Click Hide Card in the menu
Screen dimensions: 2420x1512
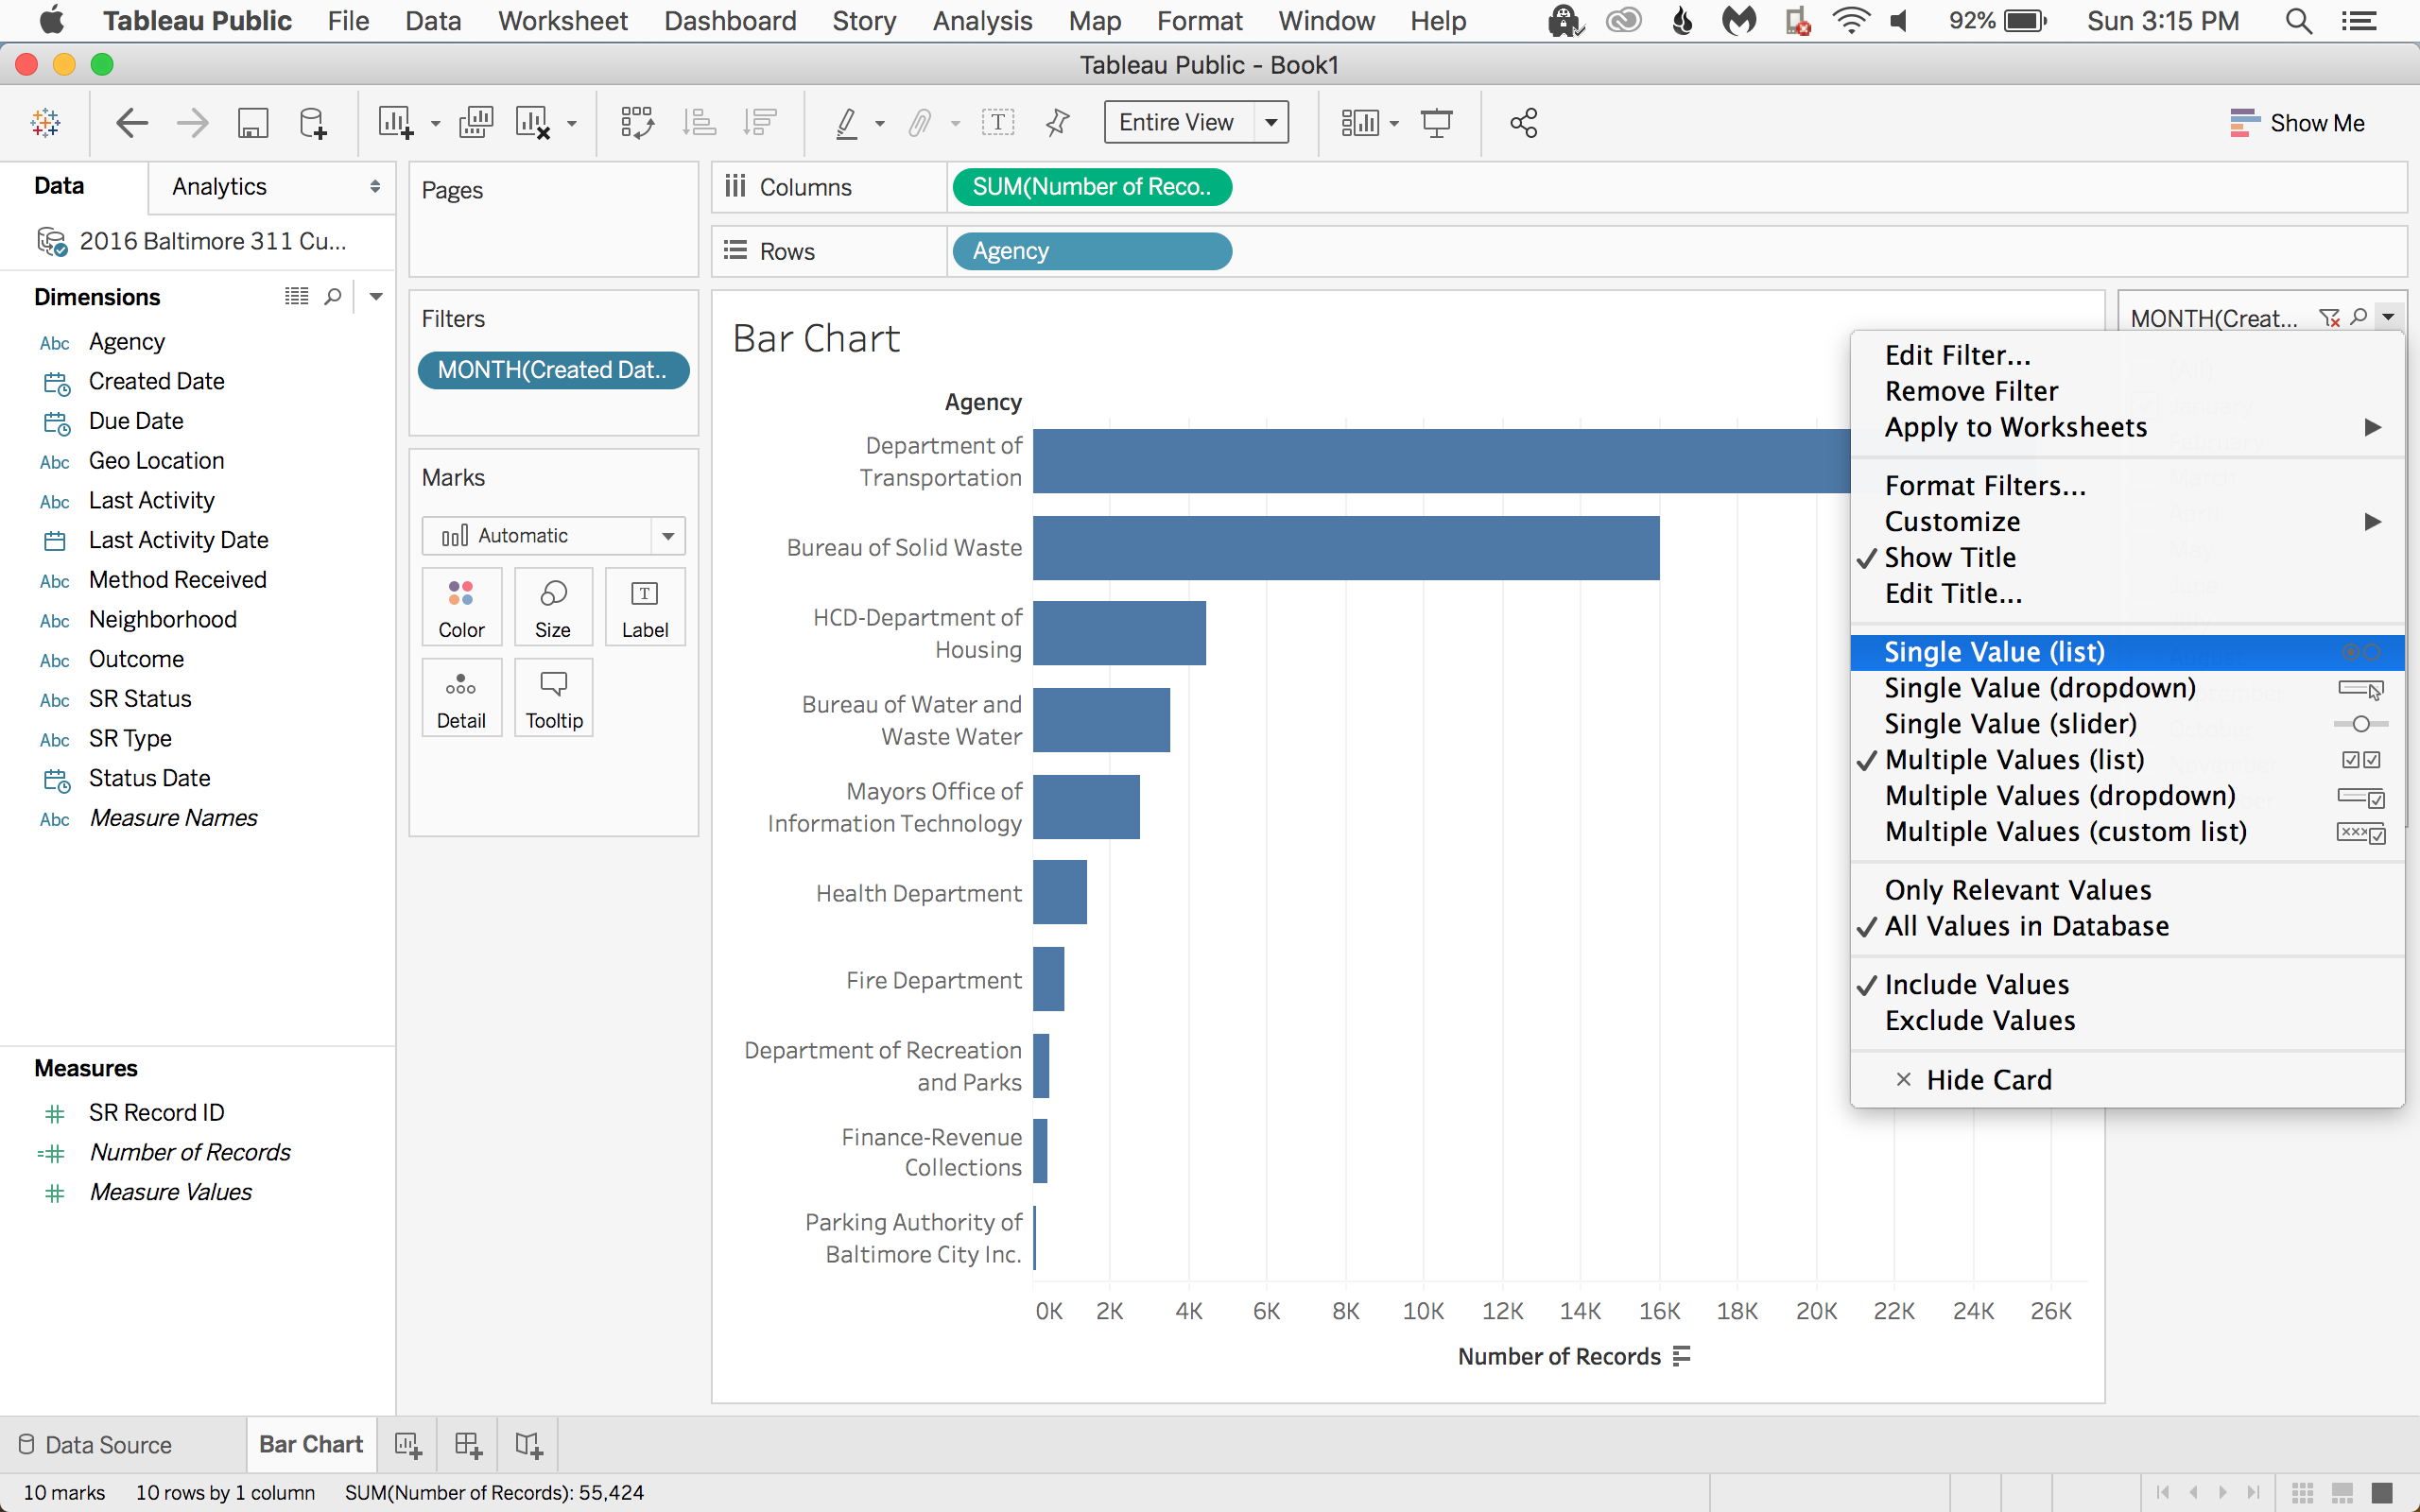tap(2127, 1080)
